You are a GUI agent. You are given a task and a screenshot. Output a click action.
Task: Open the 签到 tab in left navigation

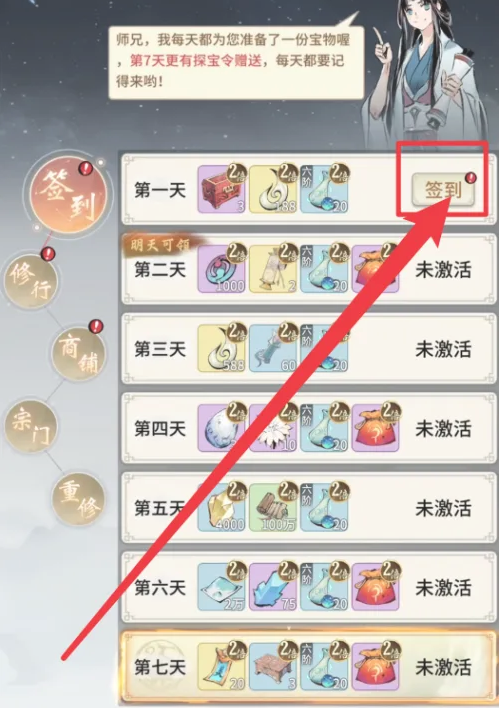click(68, 194)
